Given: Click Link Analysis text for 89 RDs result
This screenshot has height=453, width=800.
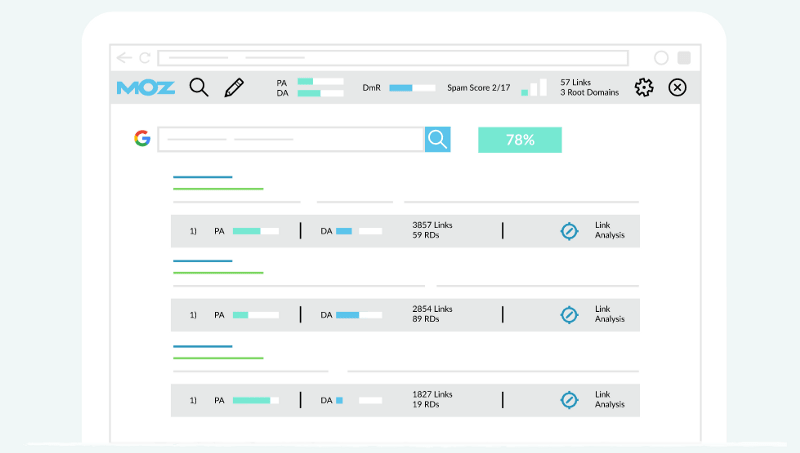Looking at the screenshot, I should pyautogui.click(x=610, y=314).
